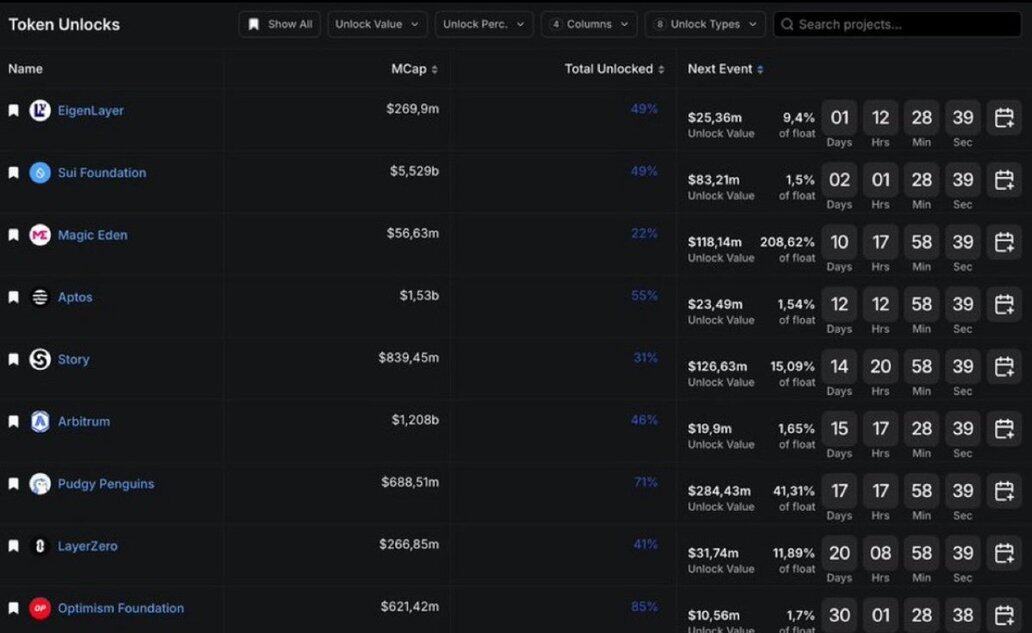This screenshot has width=1032, height=633.
Task: Click calendar icon in Magic Eden row
Action: coord(1003,242)
